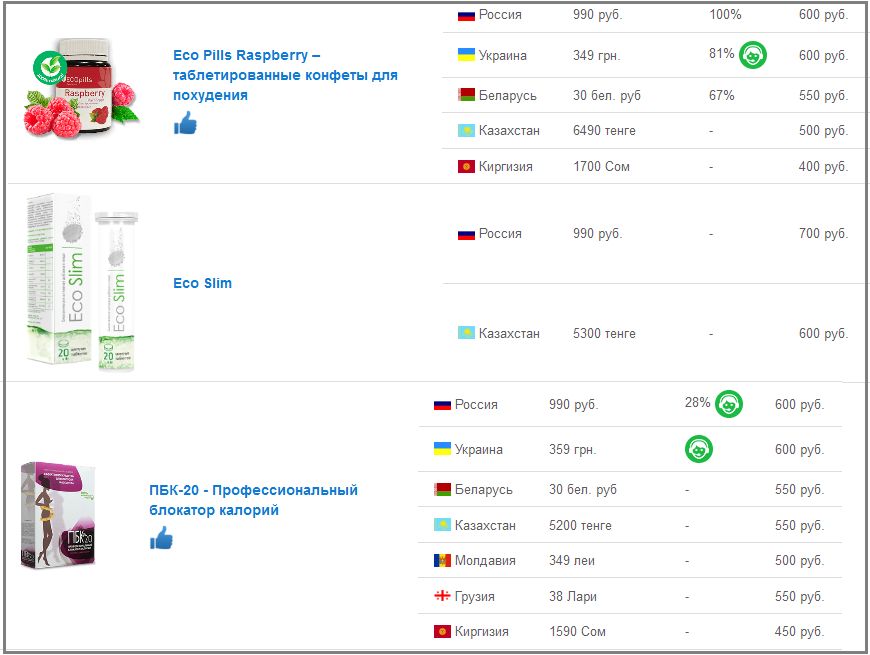Click the thumbs-up icon under ПБК-20
The height and width of the screenshot is (655, 870).
(161, 538)
